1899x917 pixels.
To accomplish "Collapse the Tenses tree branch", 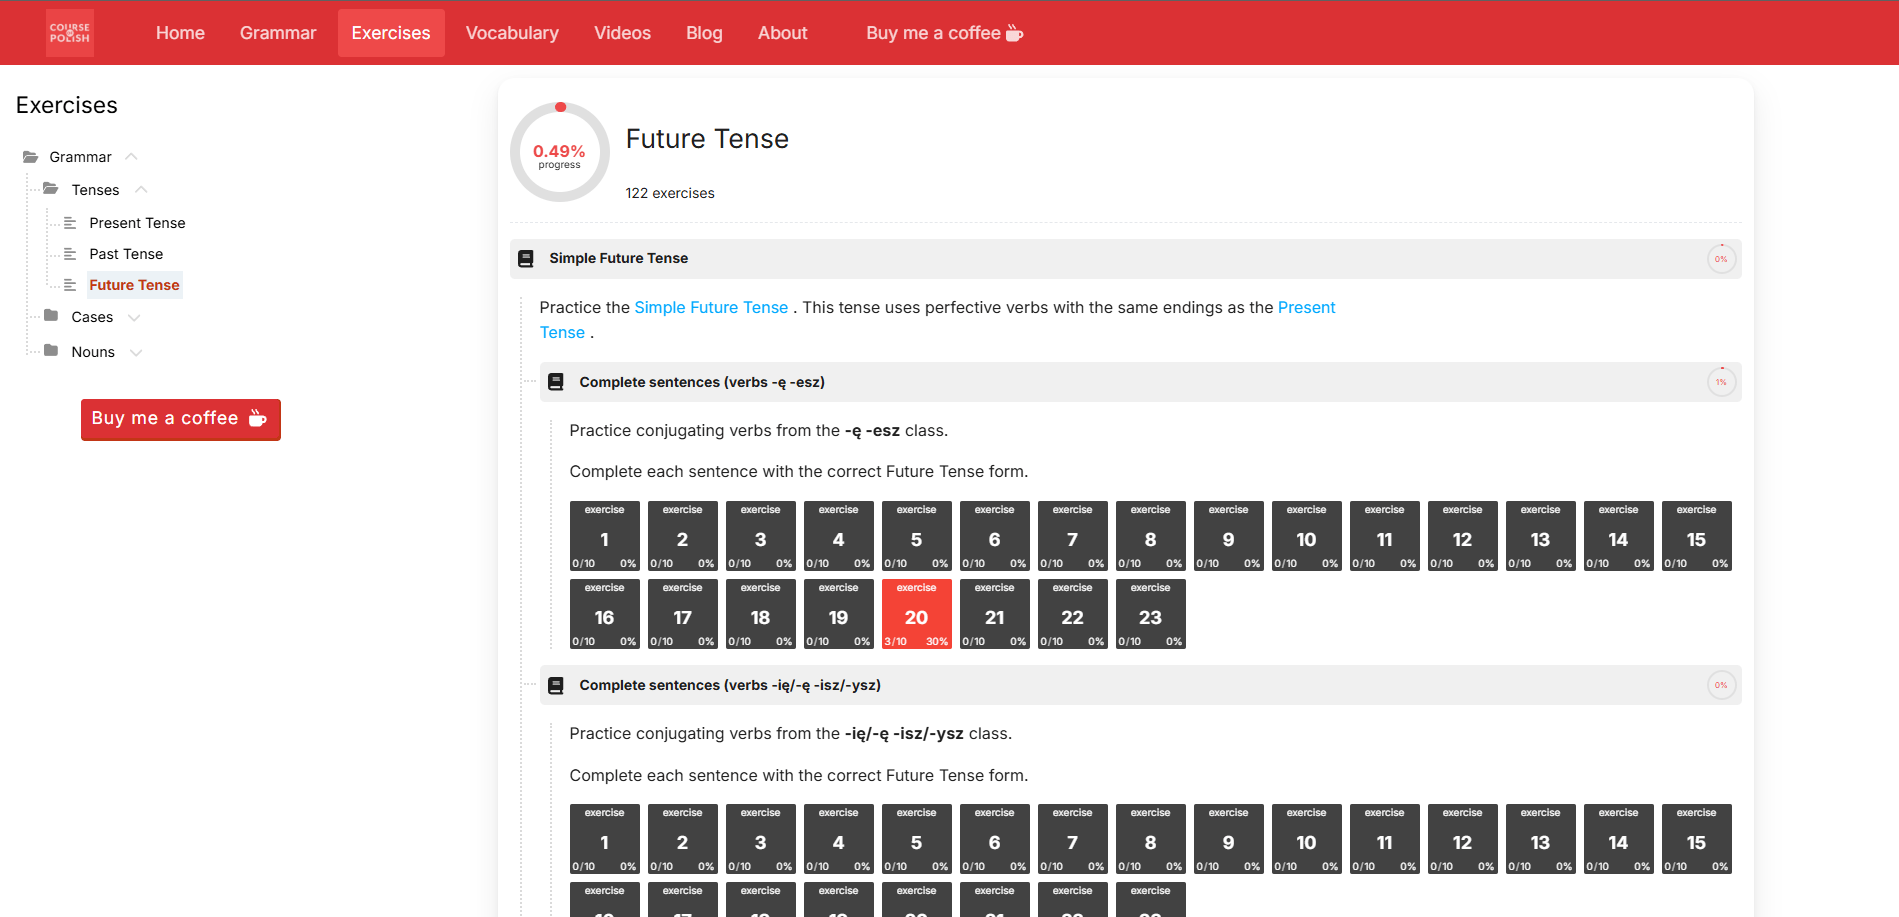I will click(140, 189).
